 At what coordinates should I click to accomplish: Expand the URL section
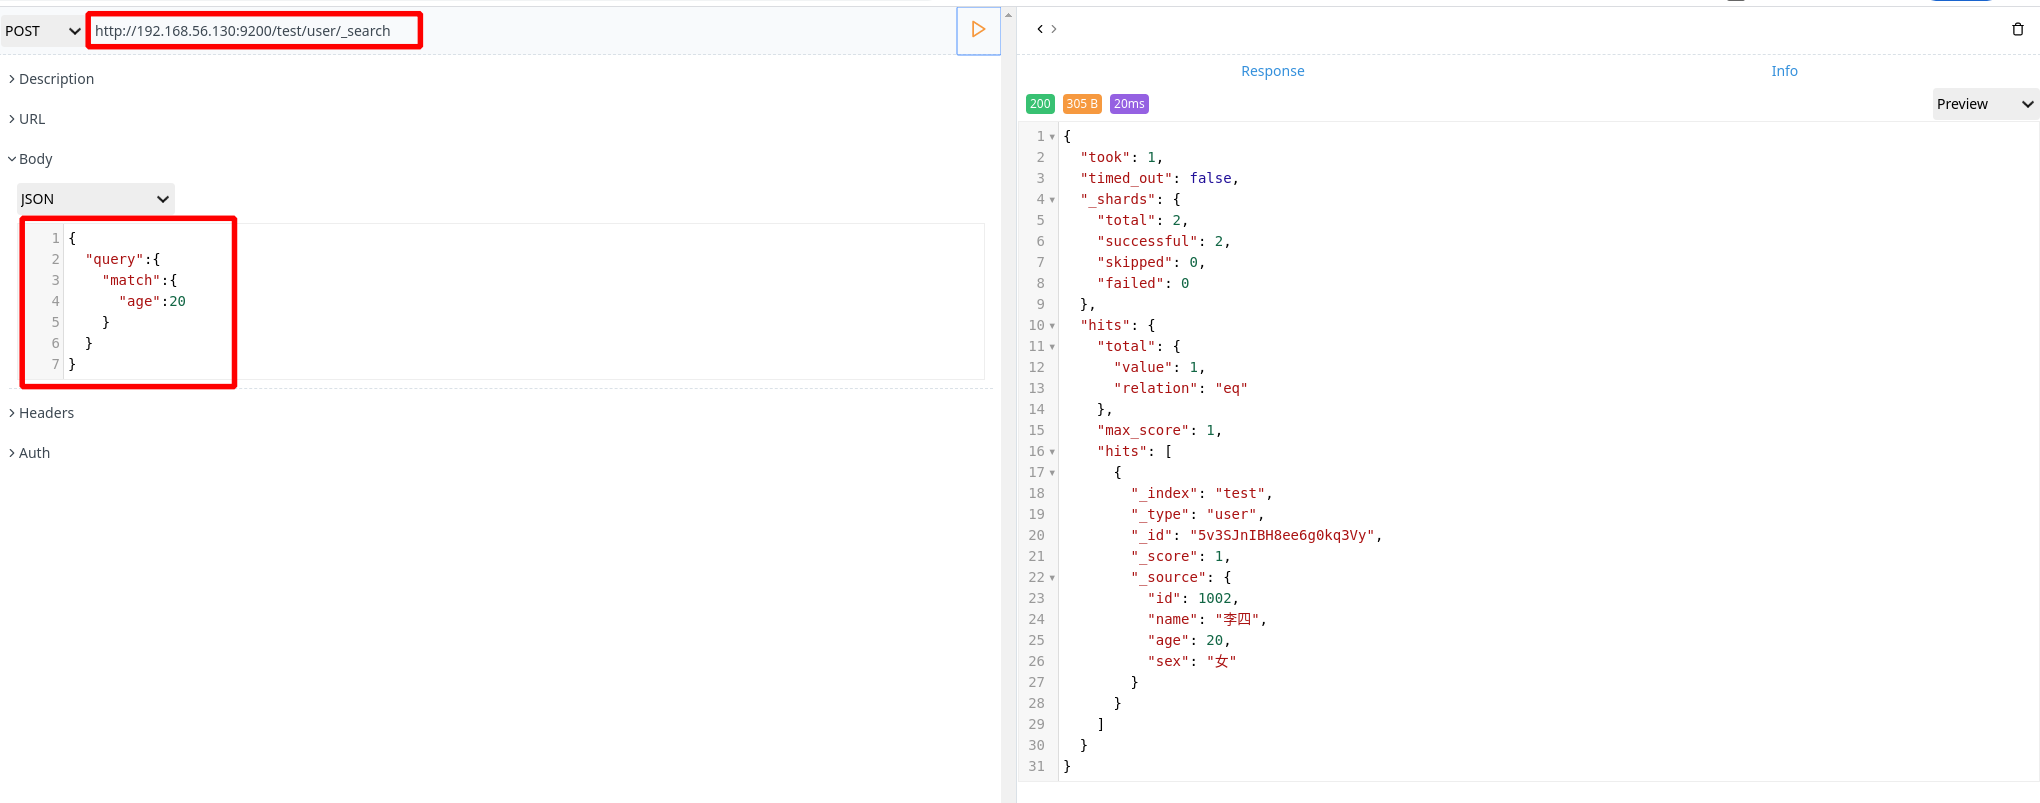27,119
